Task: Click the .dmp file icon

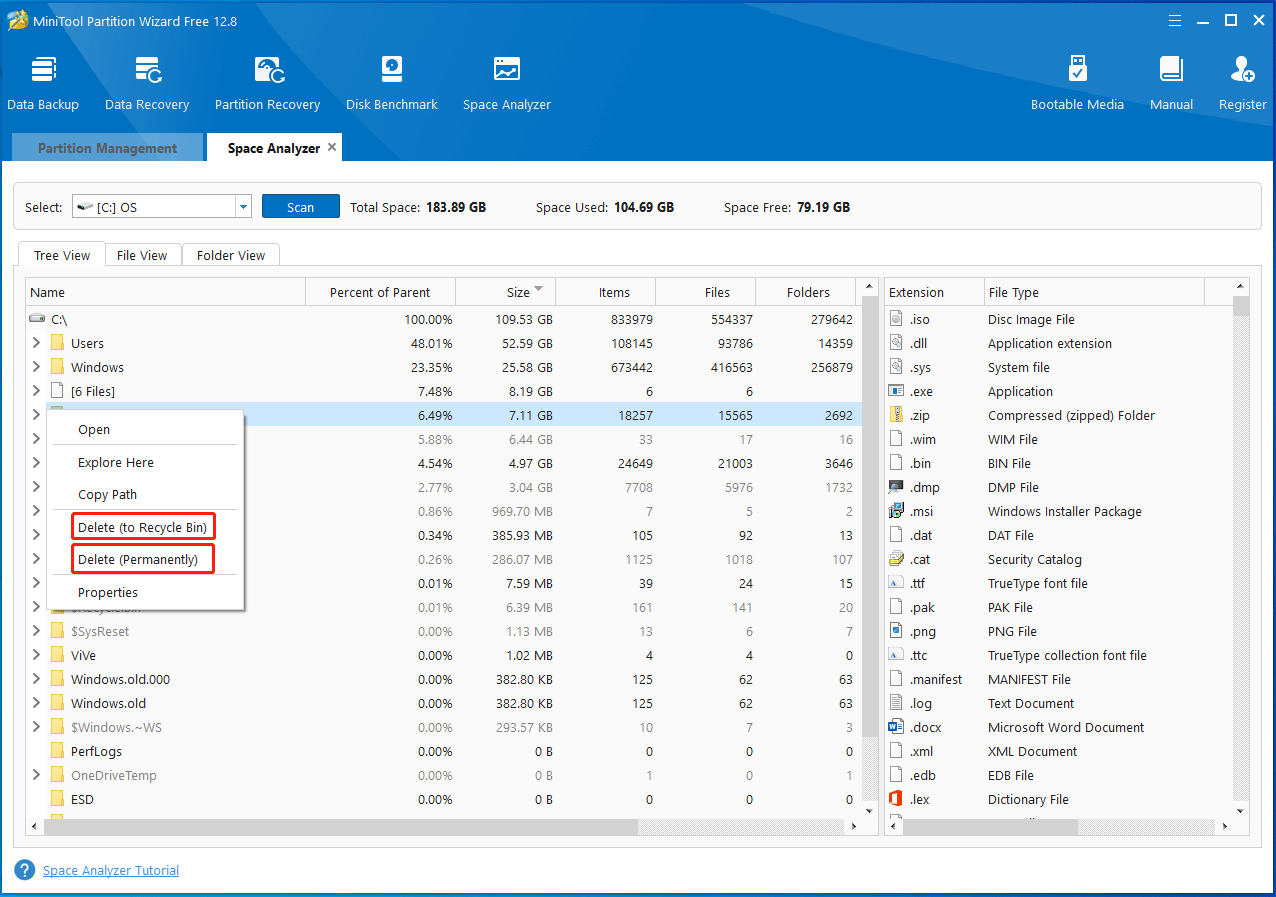Action: pyautogui.click(x=896, y=487)
